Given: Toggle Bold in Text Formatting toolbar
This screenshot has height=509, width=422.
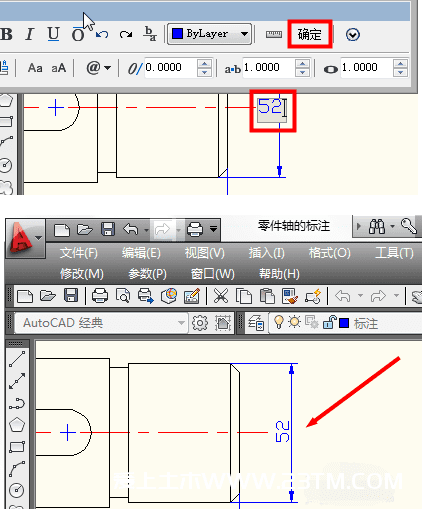Looking at the screenshot, I should click(6, 34).
